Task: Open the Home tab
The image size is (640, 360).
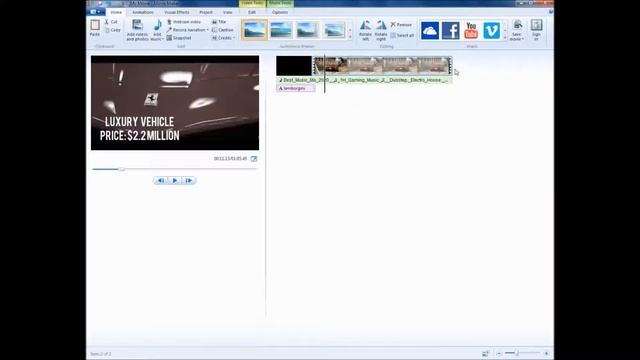Action: tap(116, 13)
